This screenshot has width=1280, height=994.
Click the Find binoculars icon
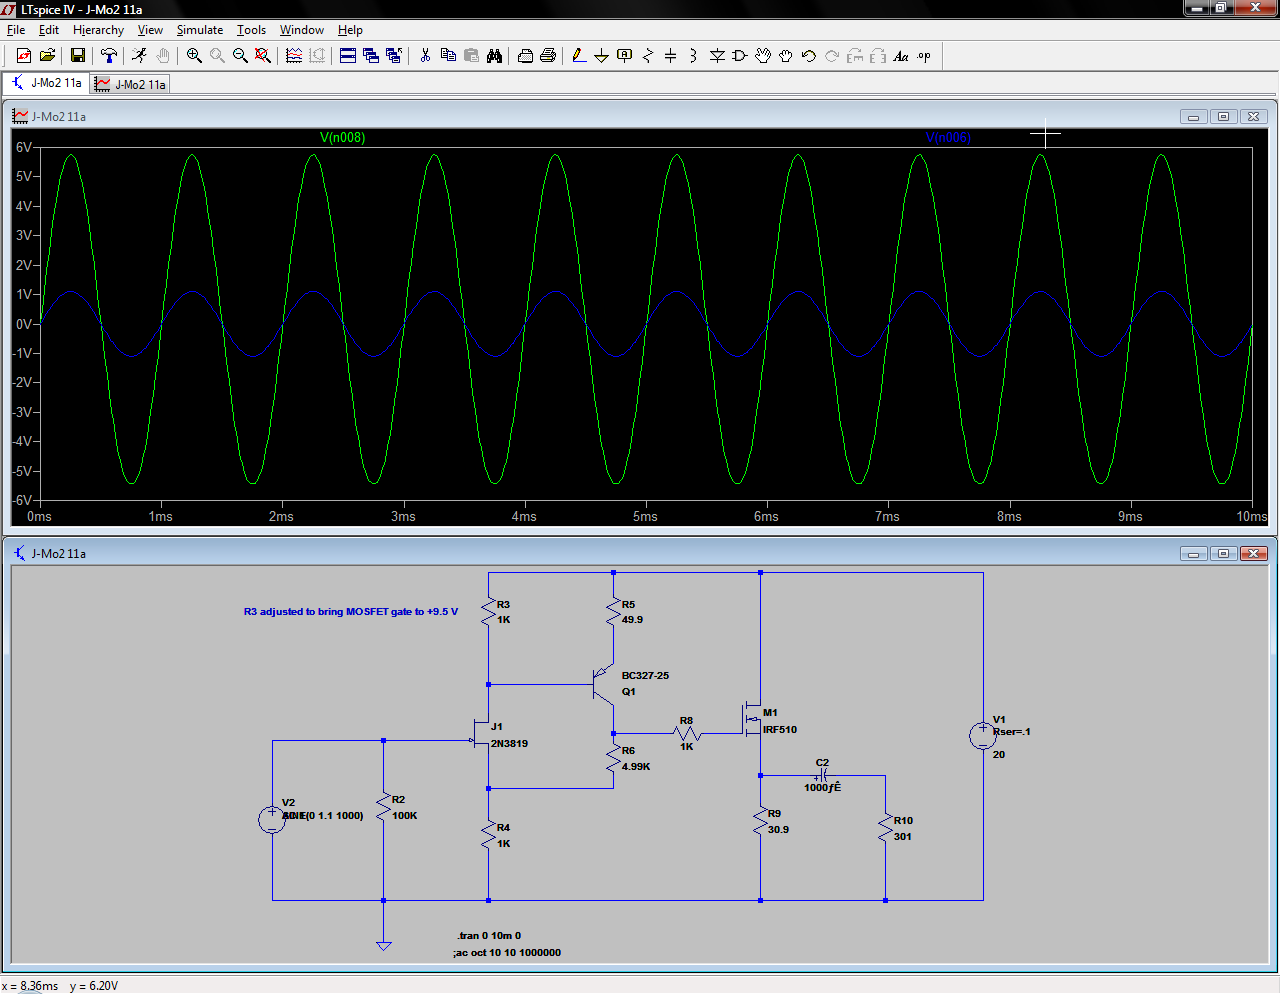(494, 56)
